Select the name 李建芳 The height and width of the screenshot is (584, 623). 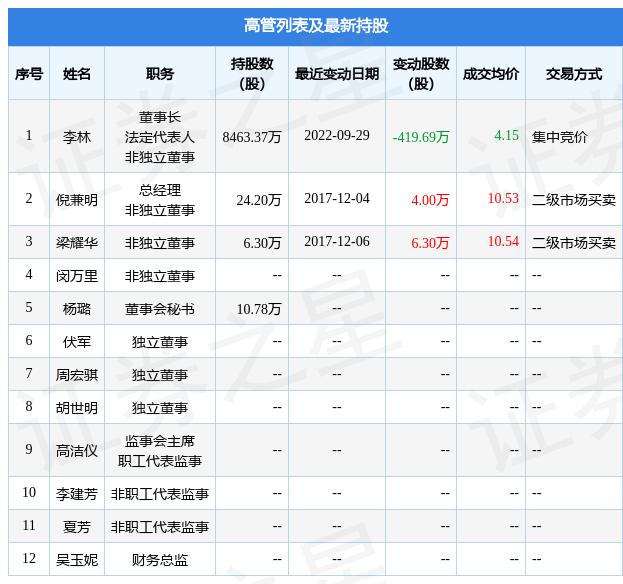[x=77, y=494]
